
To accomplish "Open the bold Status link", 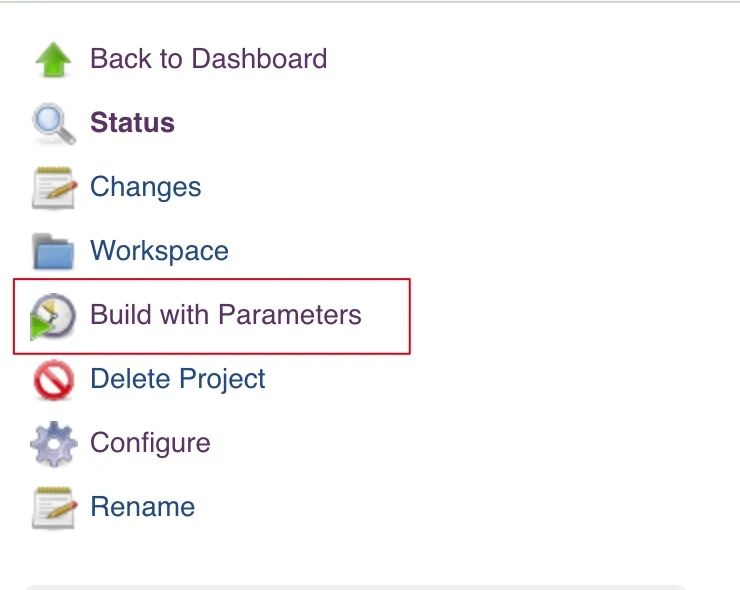I will pos(132,123).
